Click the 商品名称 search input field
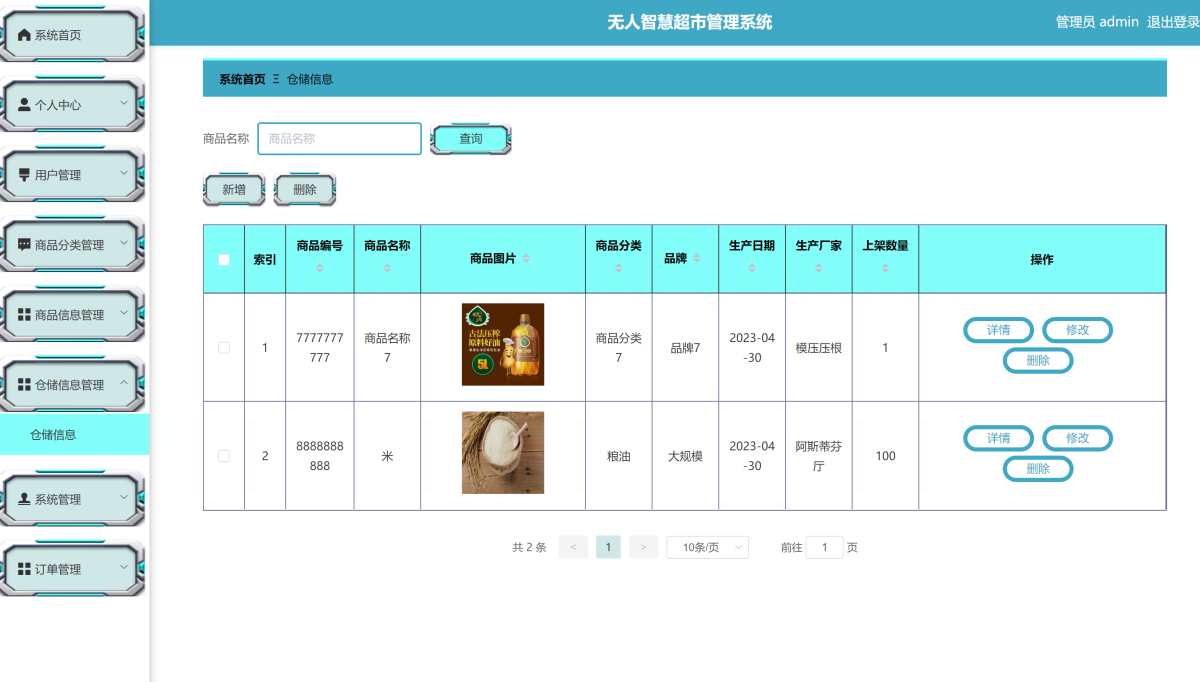Screen dimensions: 1200x682 coord(339,139)
